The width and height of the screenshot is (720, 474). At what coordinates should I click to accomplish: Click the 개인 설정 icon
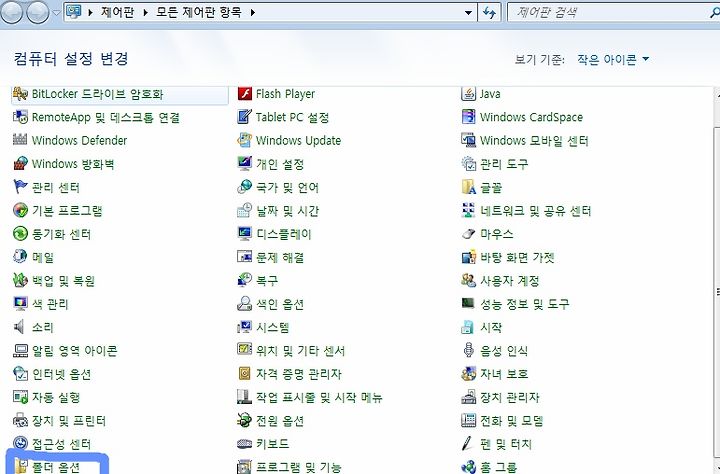245,164
